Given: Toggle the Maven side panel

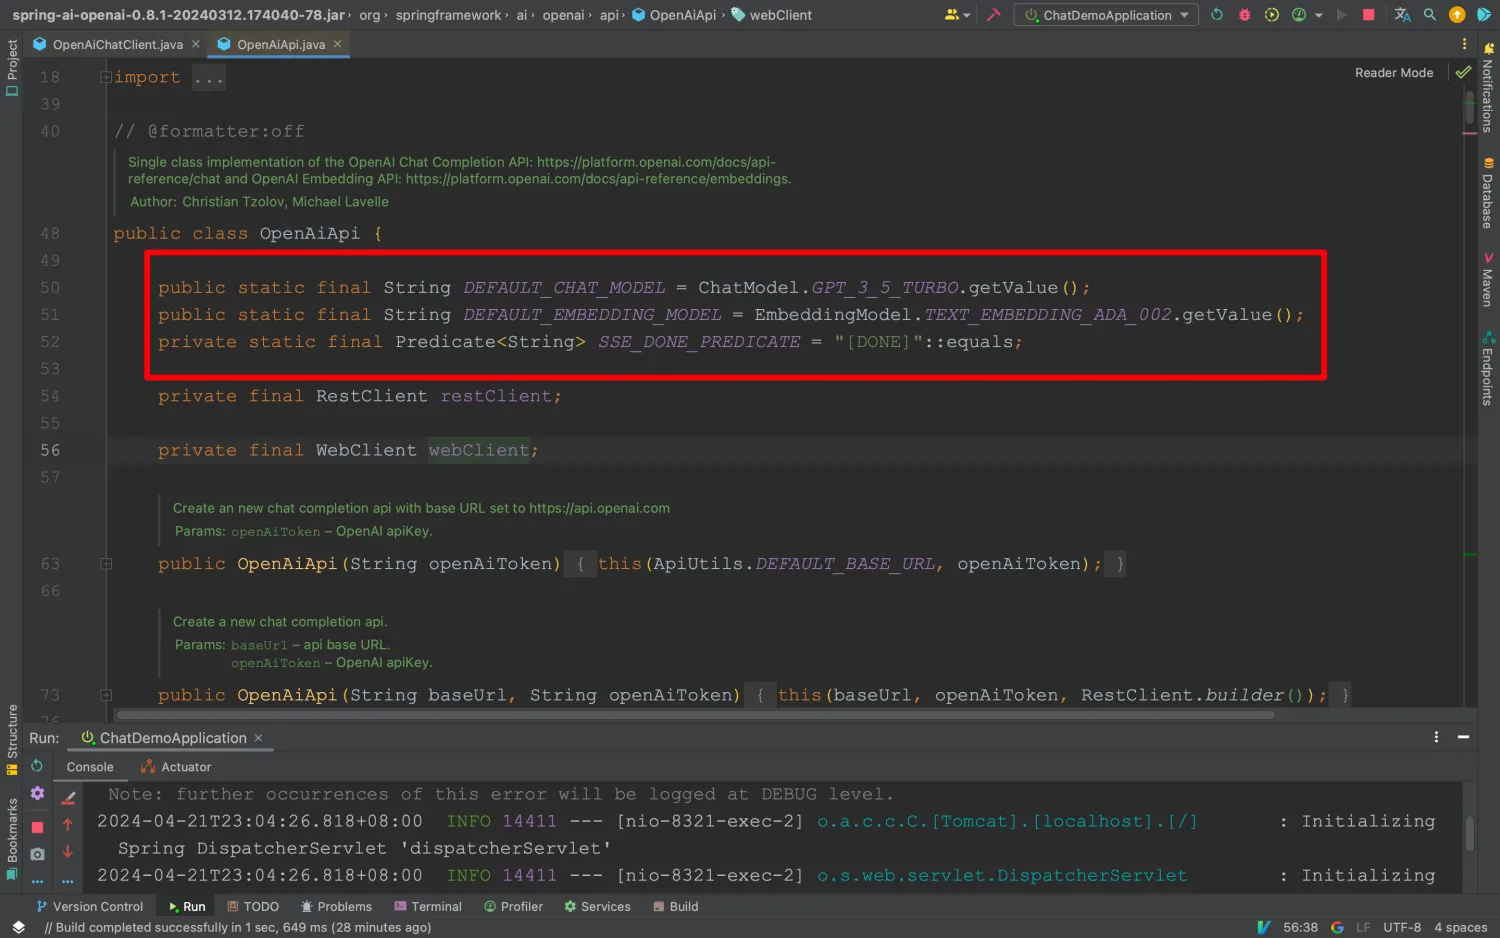Looking at the screenshot, I should [1488, 279].
